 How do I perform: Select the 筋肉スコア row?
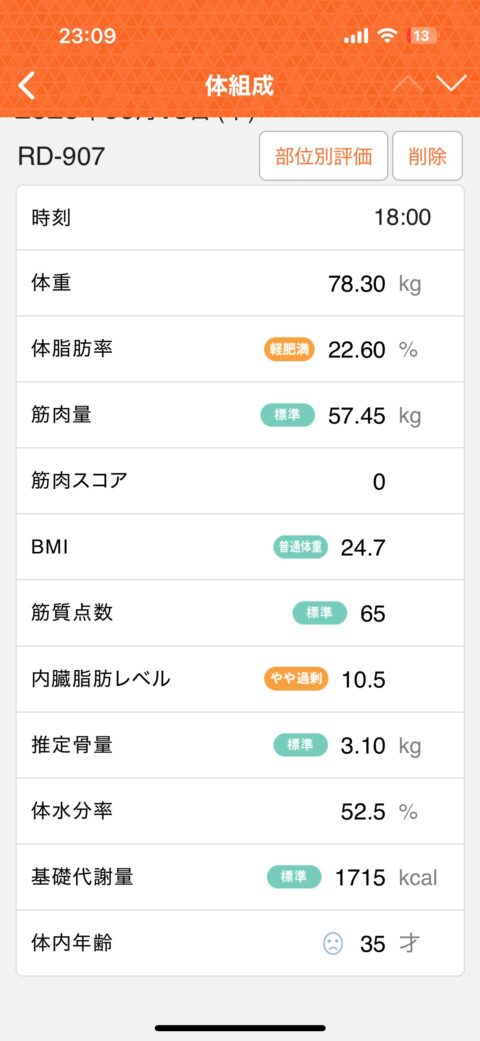240,481
